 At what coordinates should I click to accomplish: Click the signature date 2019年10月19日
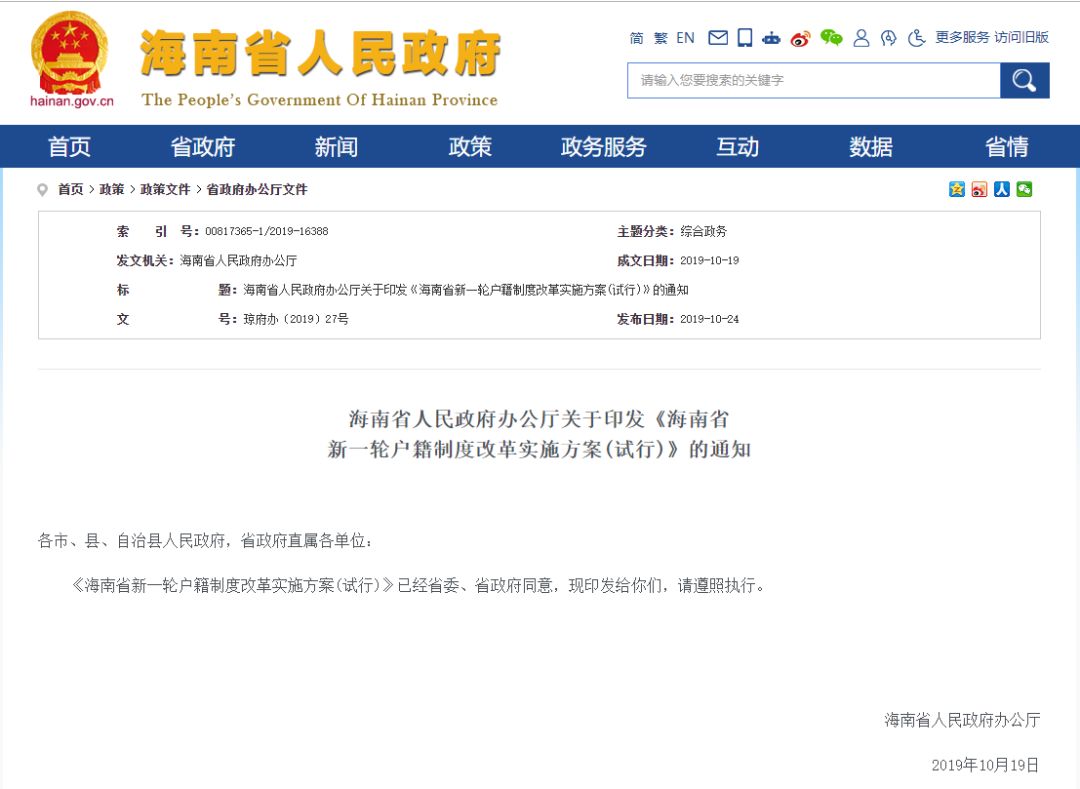point(985,765)
